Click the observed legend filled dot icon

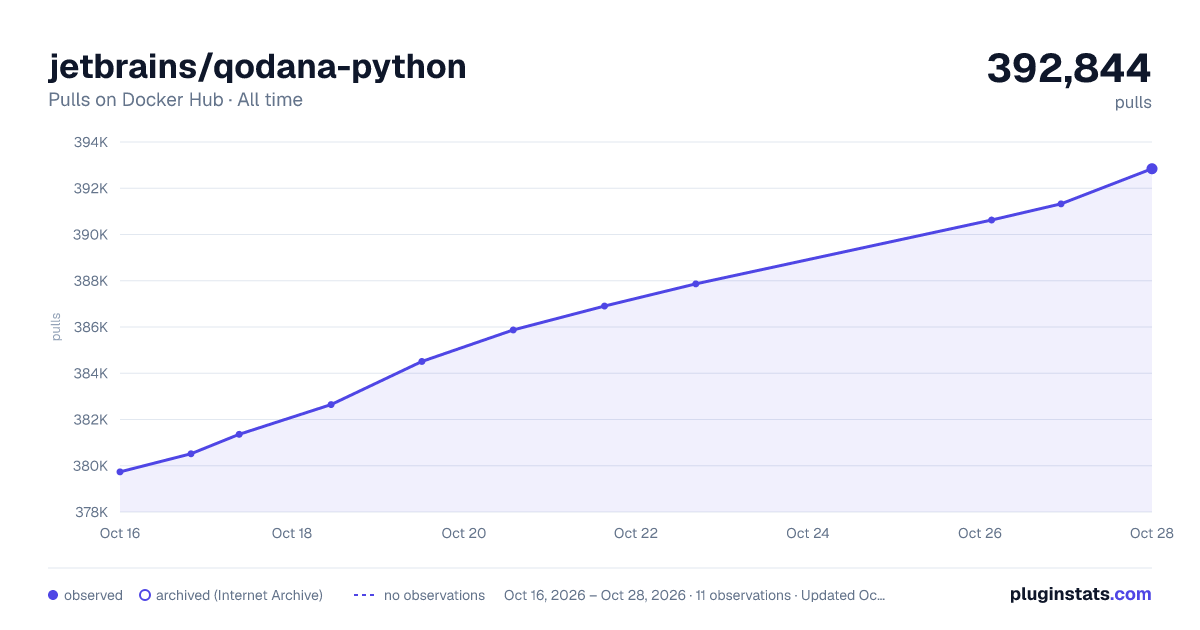pos(53,595)
